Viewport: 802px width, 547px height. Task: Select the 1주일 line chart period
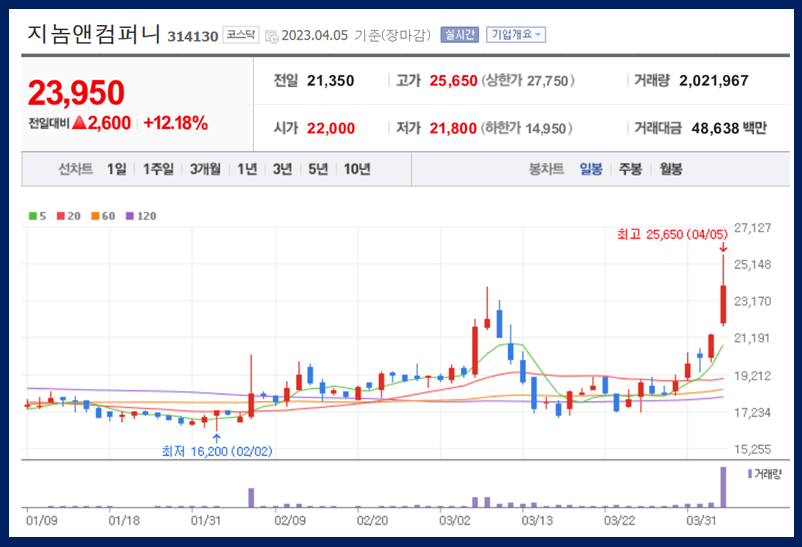[x=158, y=169]
